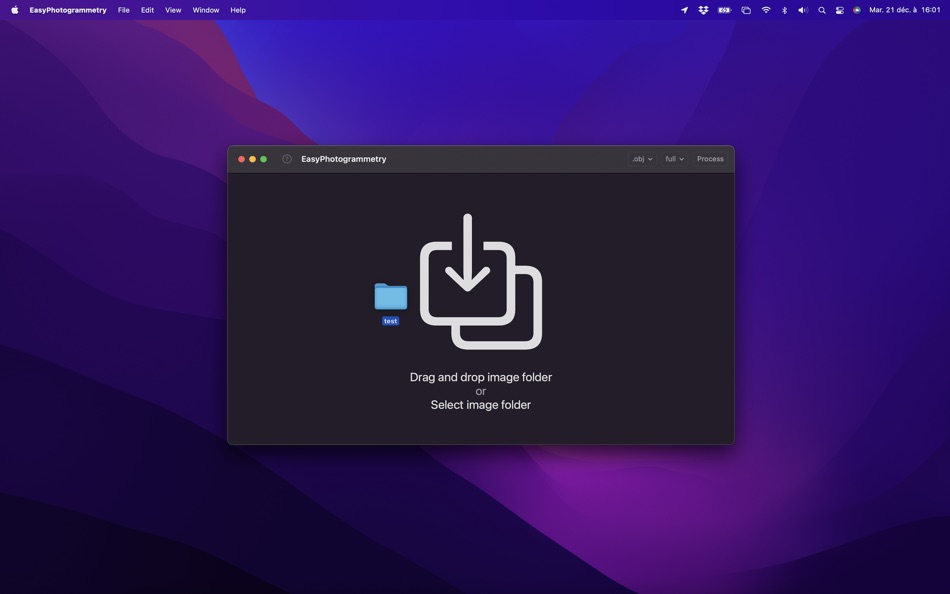Select the test folder icon
Screen dimensions: 950x594
point(391,296)
